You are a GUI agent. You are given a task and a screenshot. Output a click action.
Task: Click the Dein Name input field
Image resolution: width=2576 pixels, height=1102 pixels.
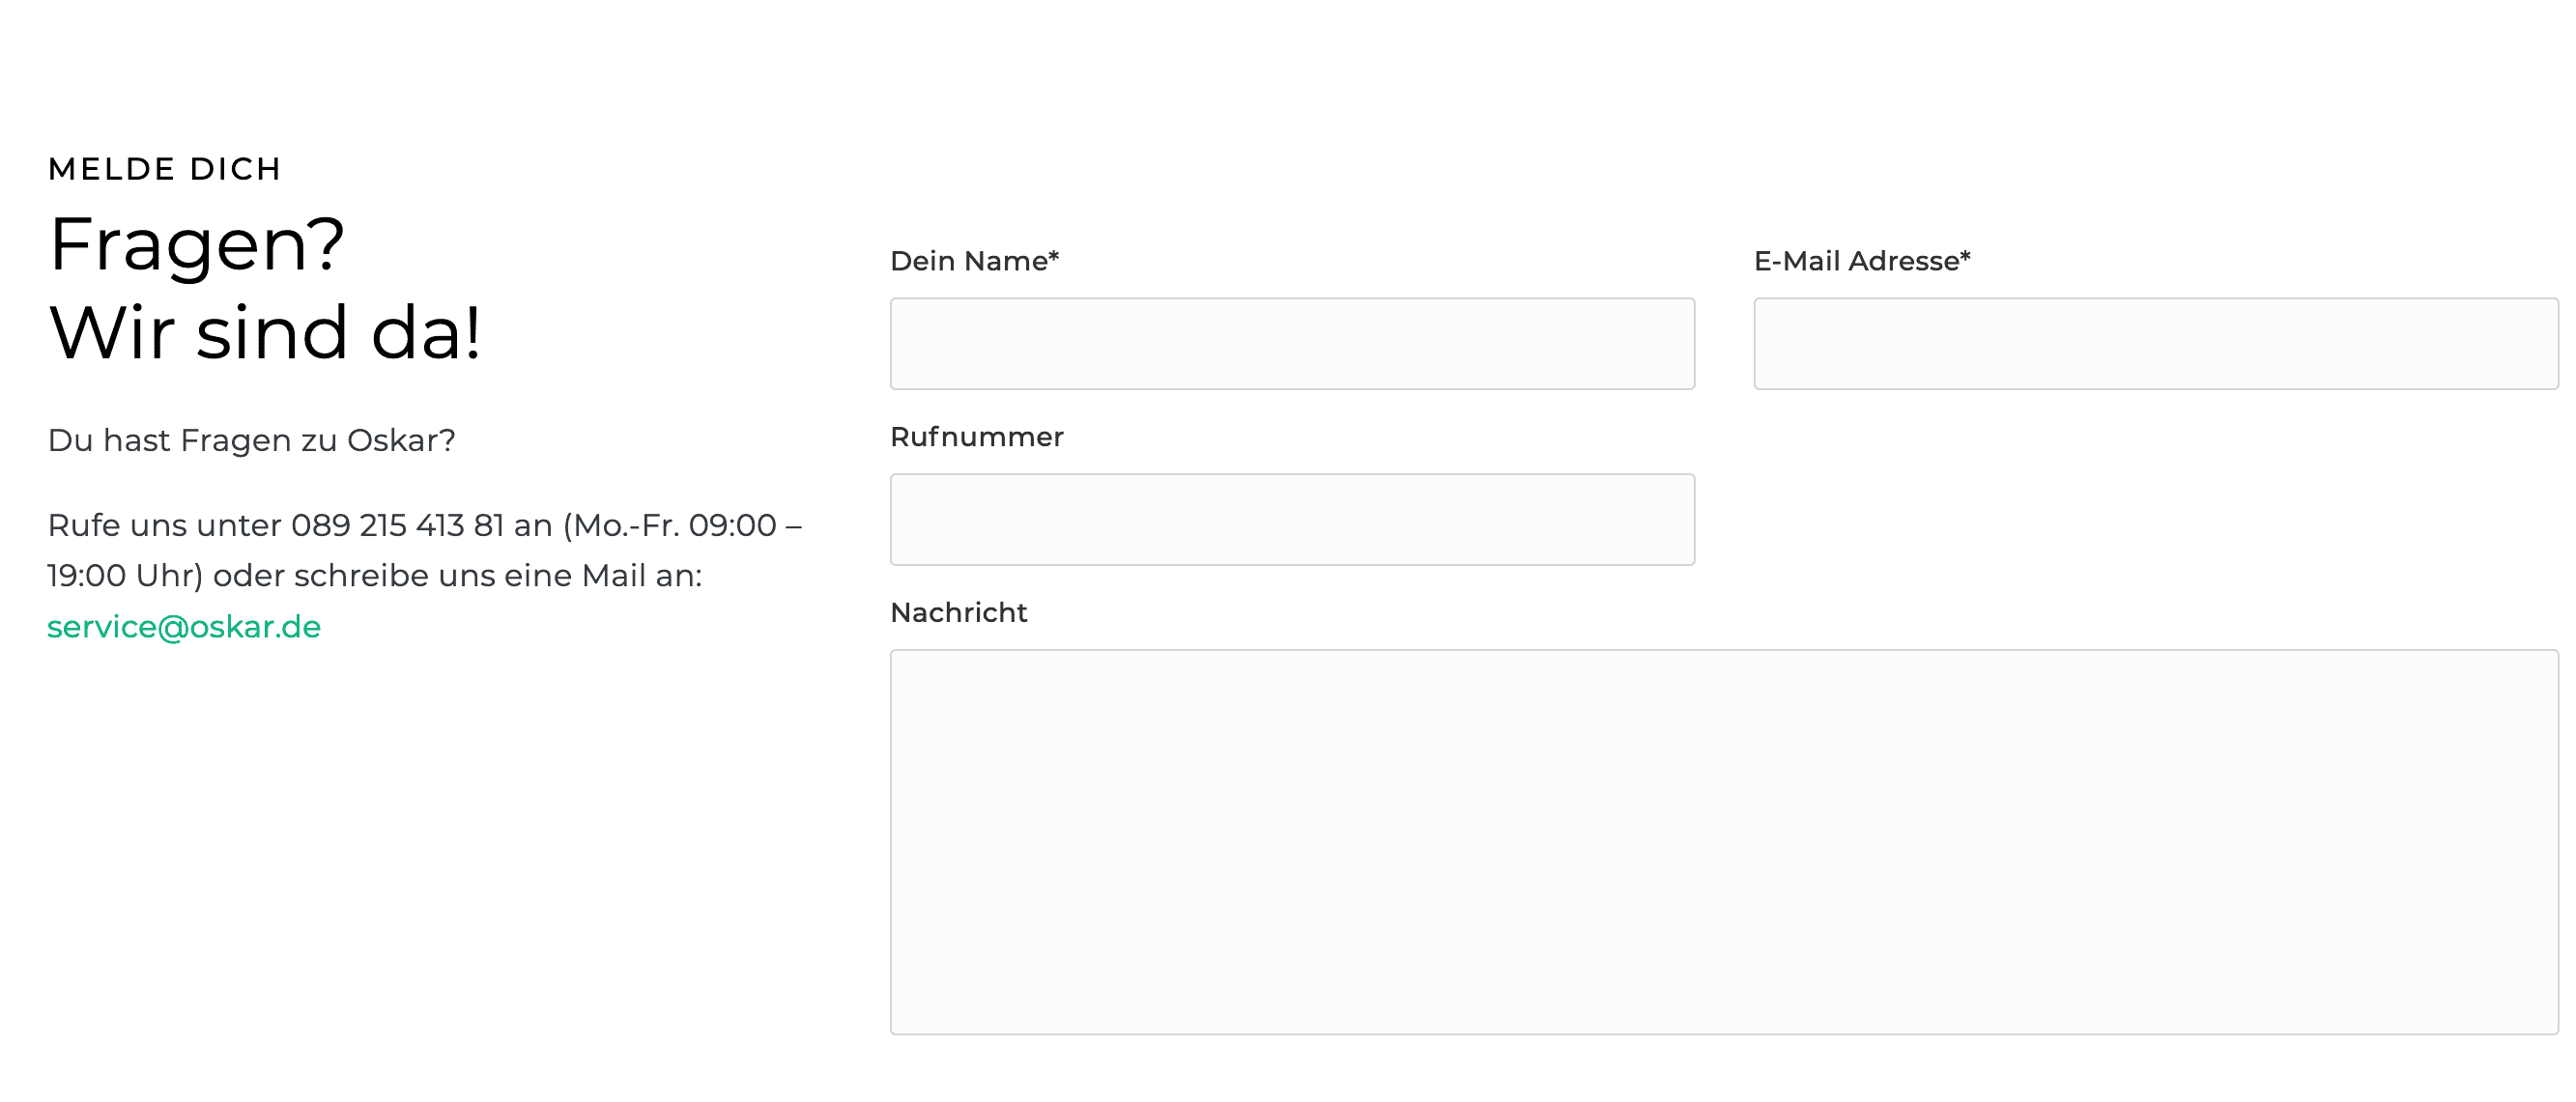(1292, 343)
